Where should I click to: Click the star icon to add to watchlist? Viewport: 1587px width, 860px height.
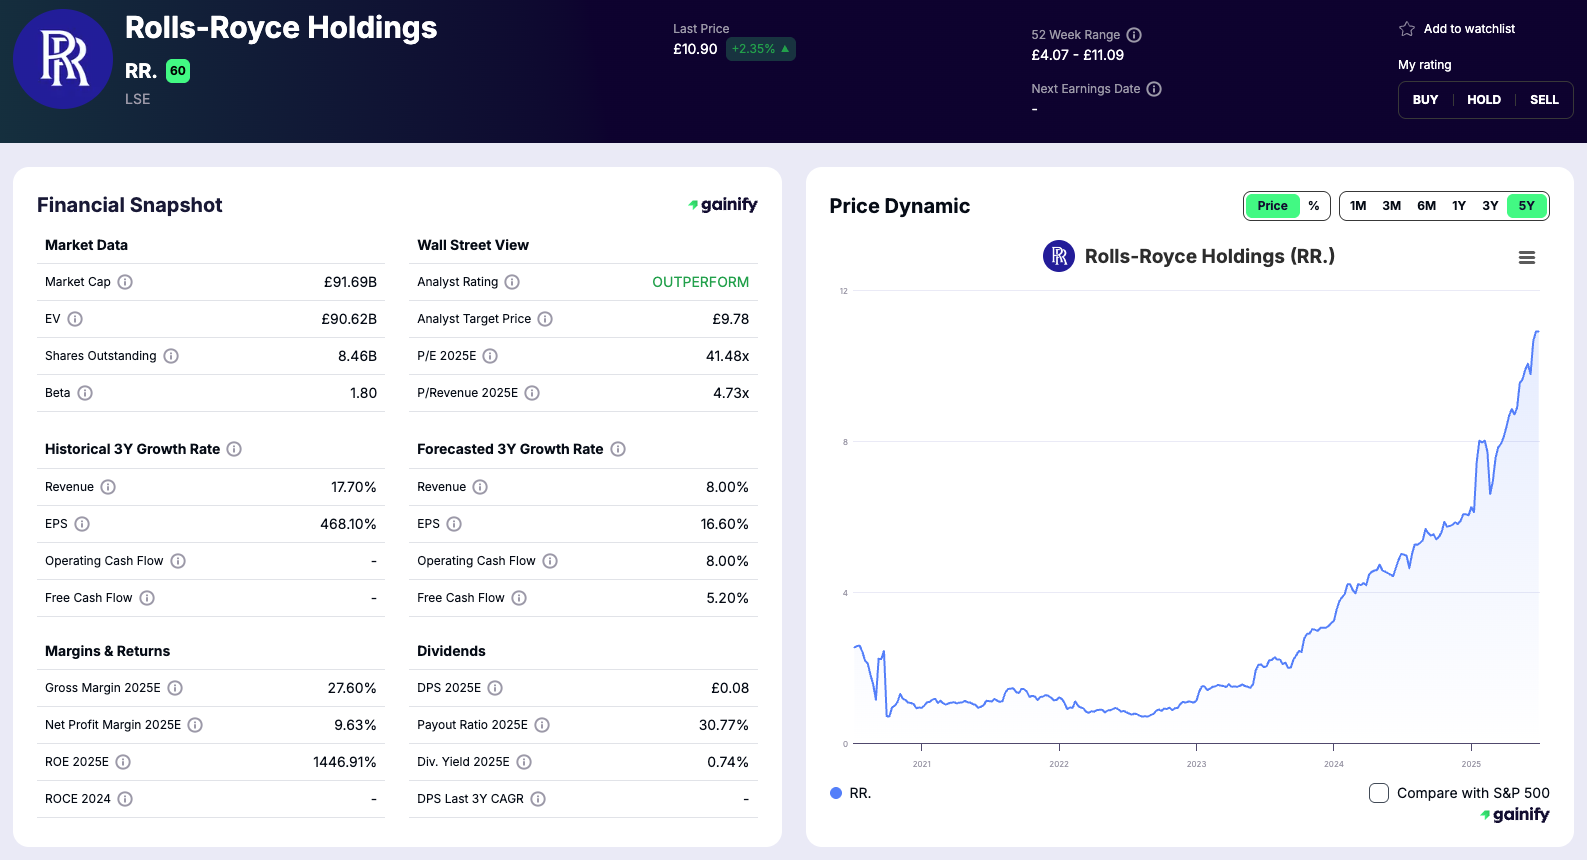tap(1407, 29)
